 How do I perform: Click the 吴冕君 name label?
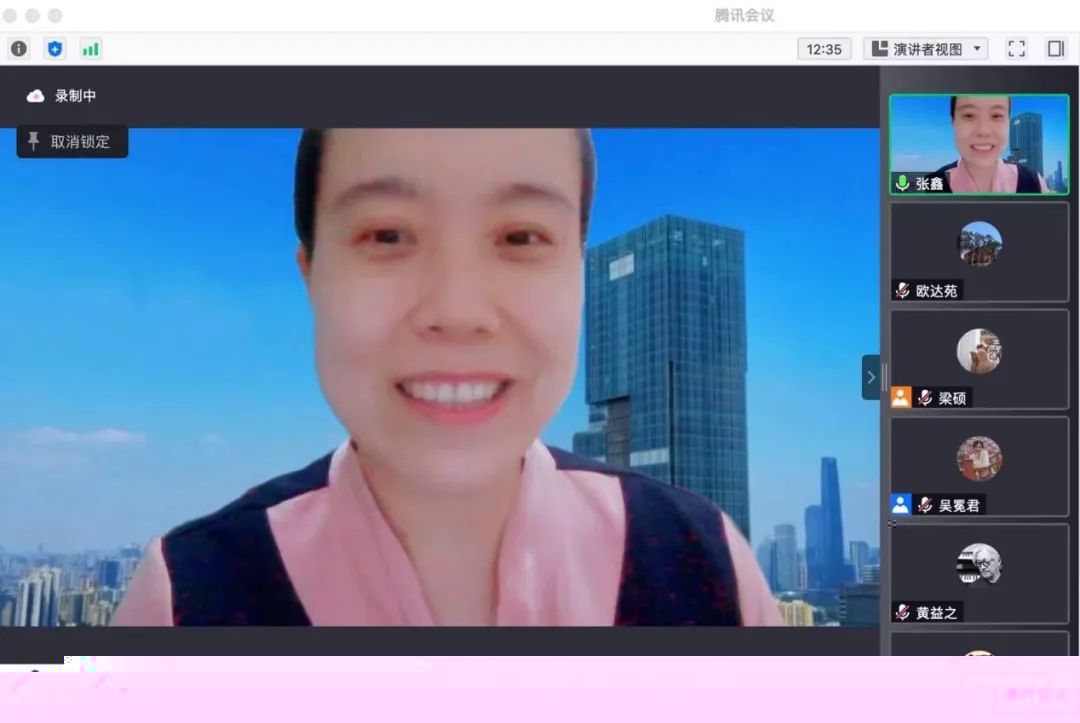959,506
